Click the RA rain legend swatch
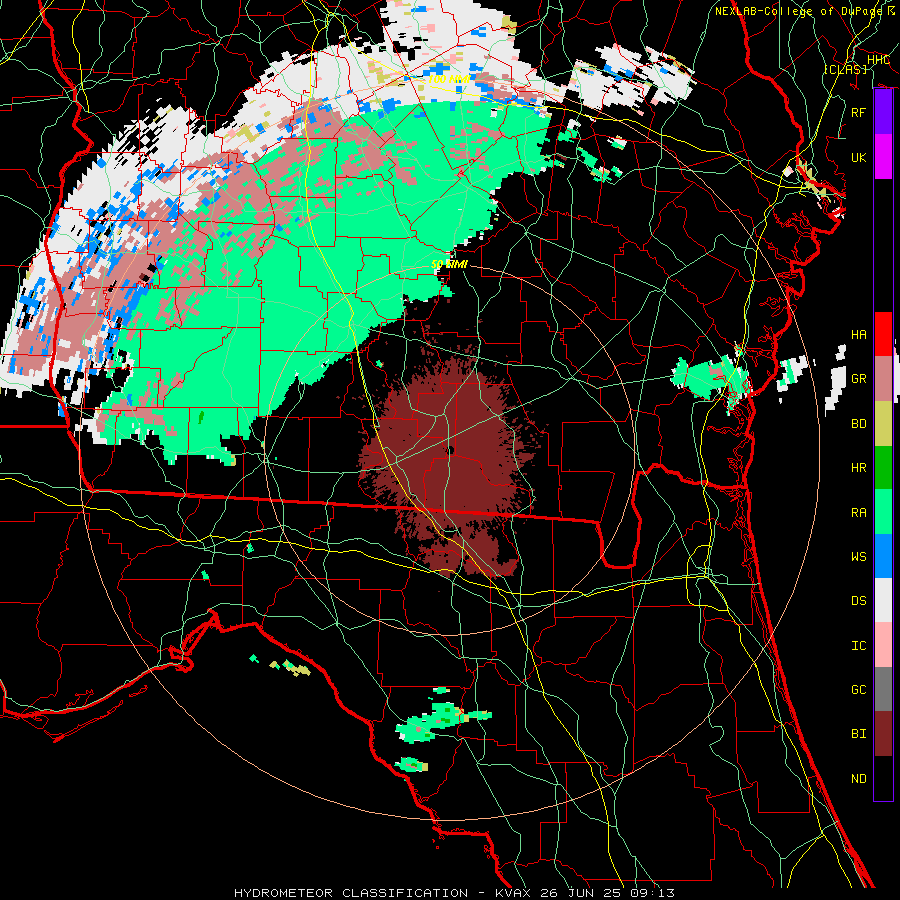Image resolution: width=900 pixels, height=900 pixels. point(883,512)
